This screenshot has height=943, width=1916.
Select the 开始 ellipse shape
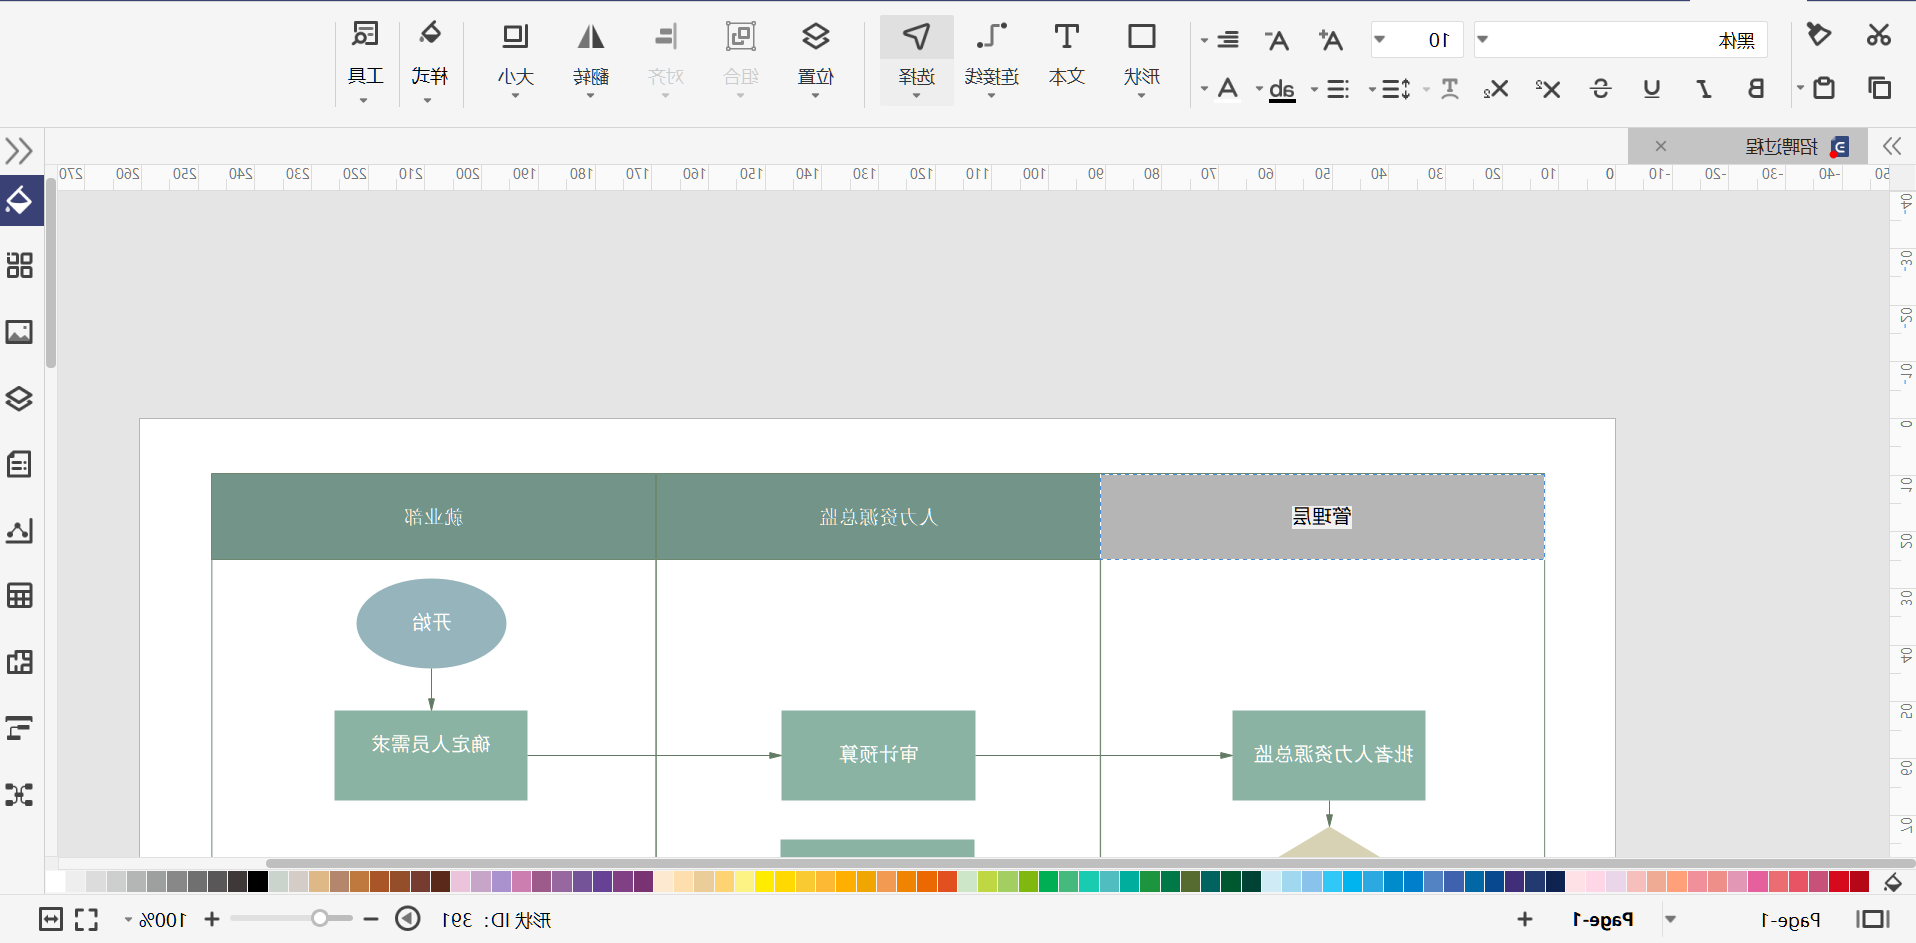(x=431, y=623)
